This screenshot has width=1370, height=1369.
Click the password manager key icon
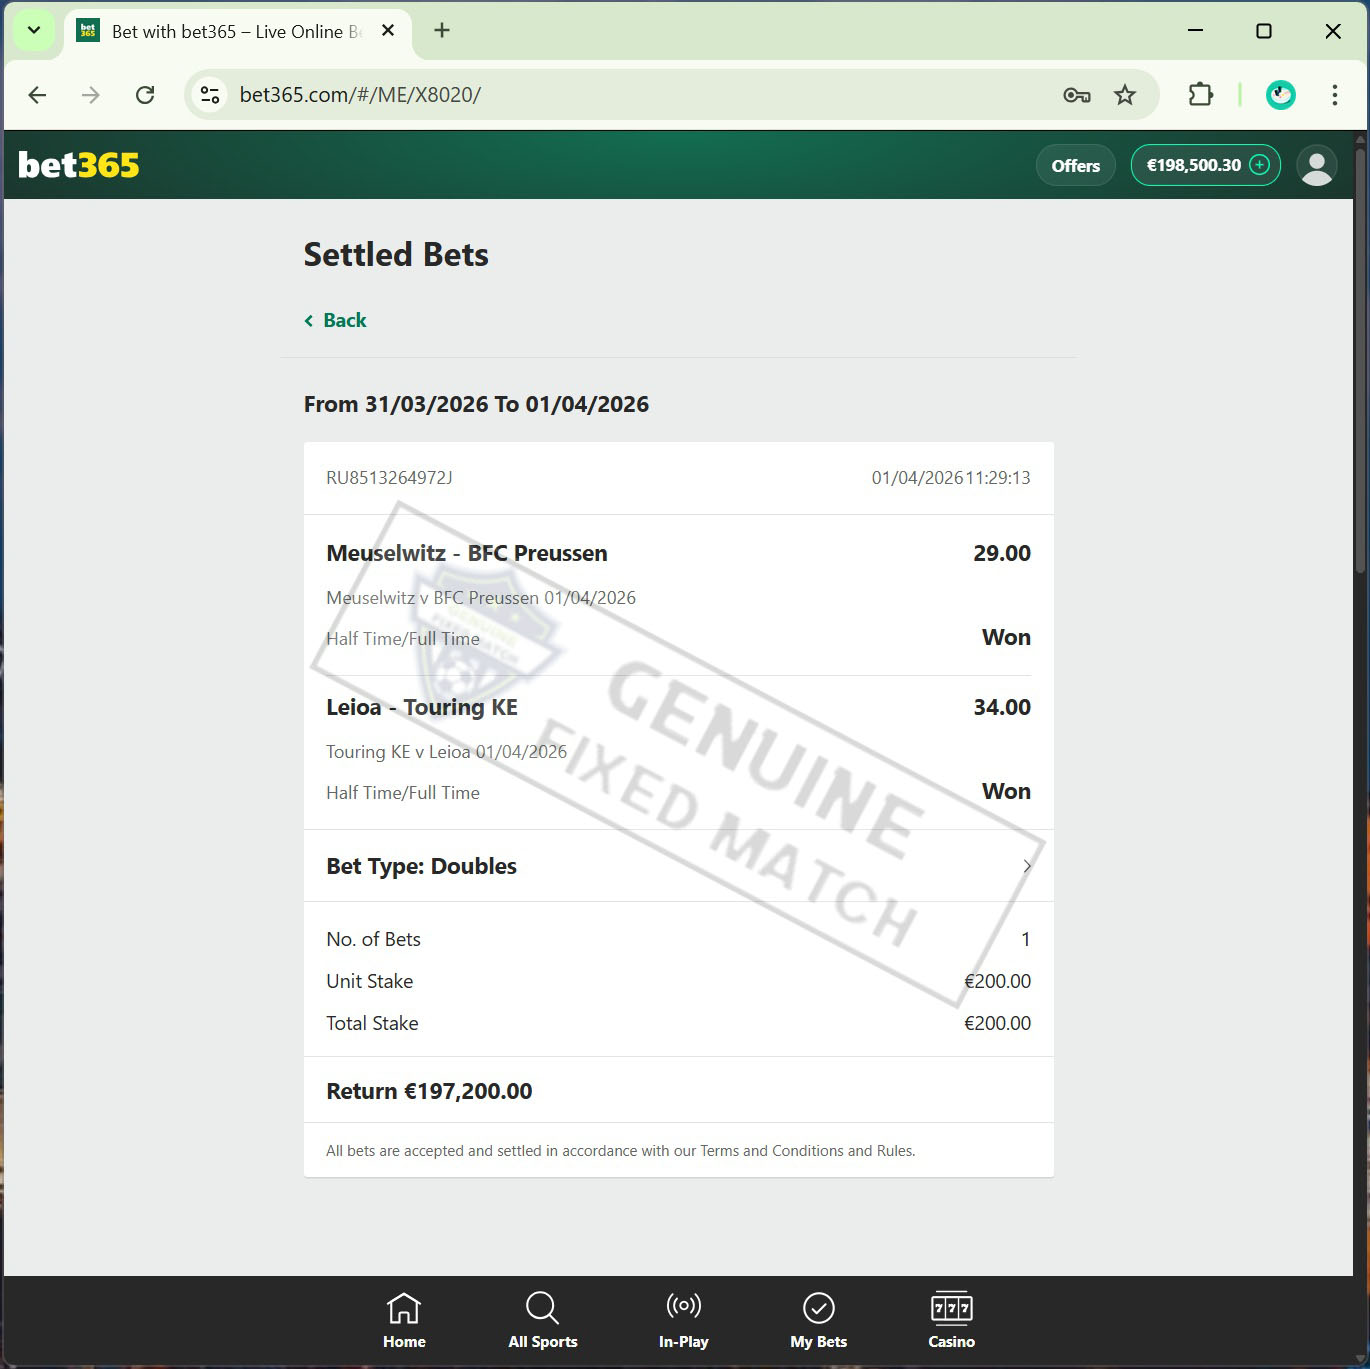(1076, 95)
